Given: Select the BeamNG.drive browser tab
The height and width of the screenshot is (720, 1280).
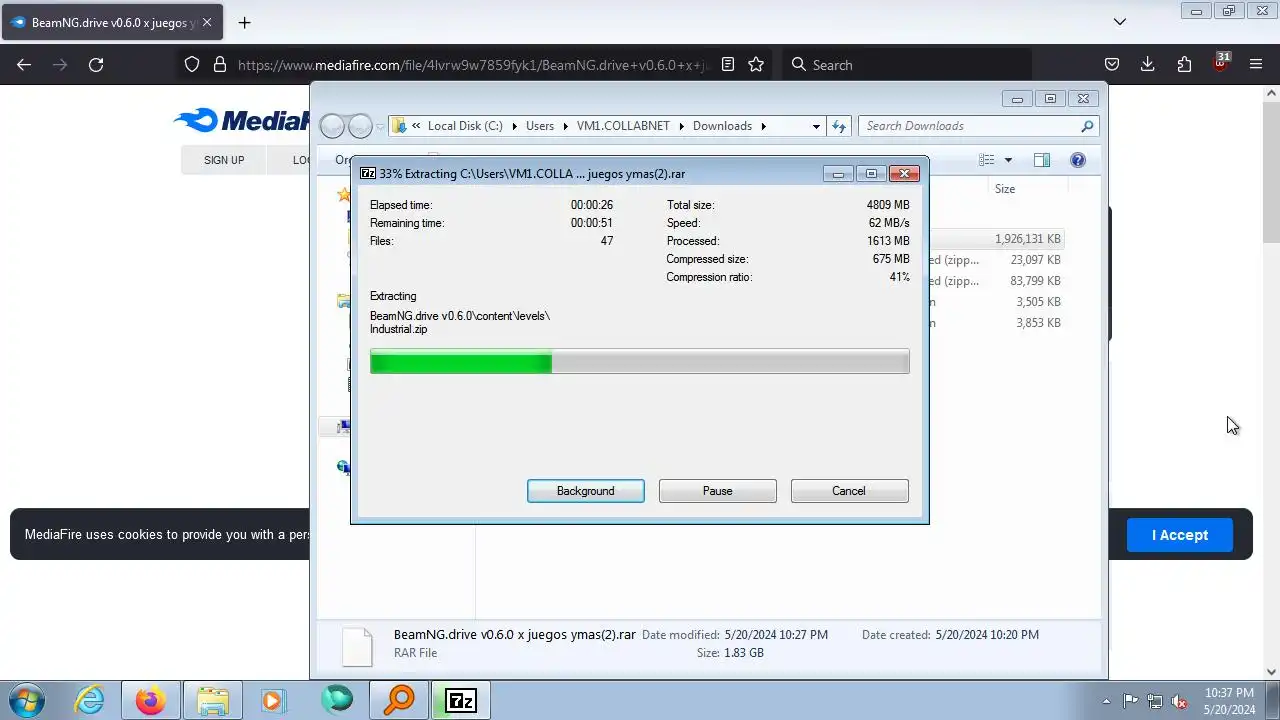Looking at the screenshot, I should click(x=111, y=22).
